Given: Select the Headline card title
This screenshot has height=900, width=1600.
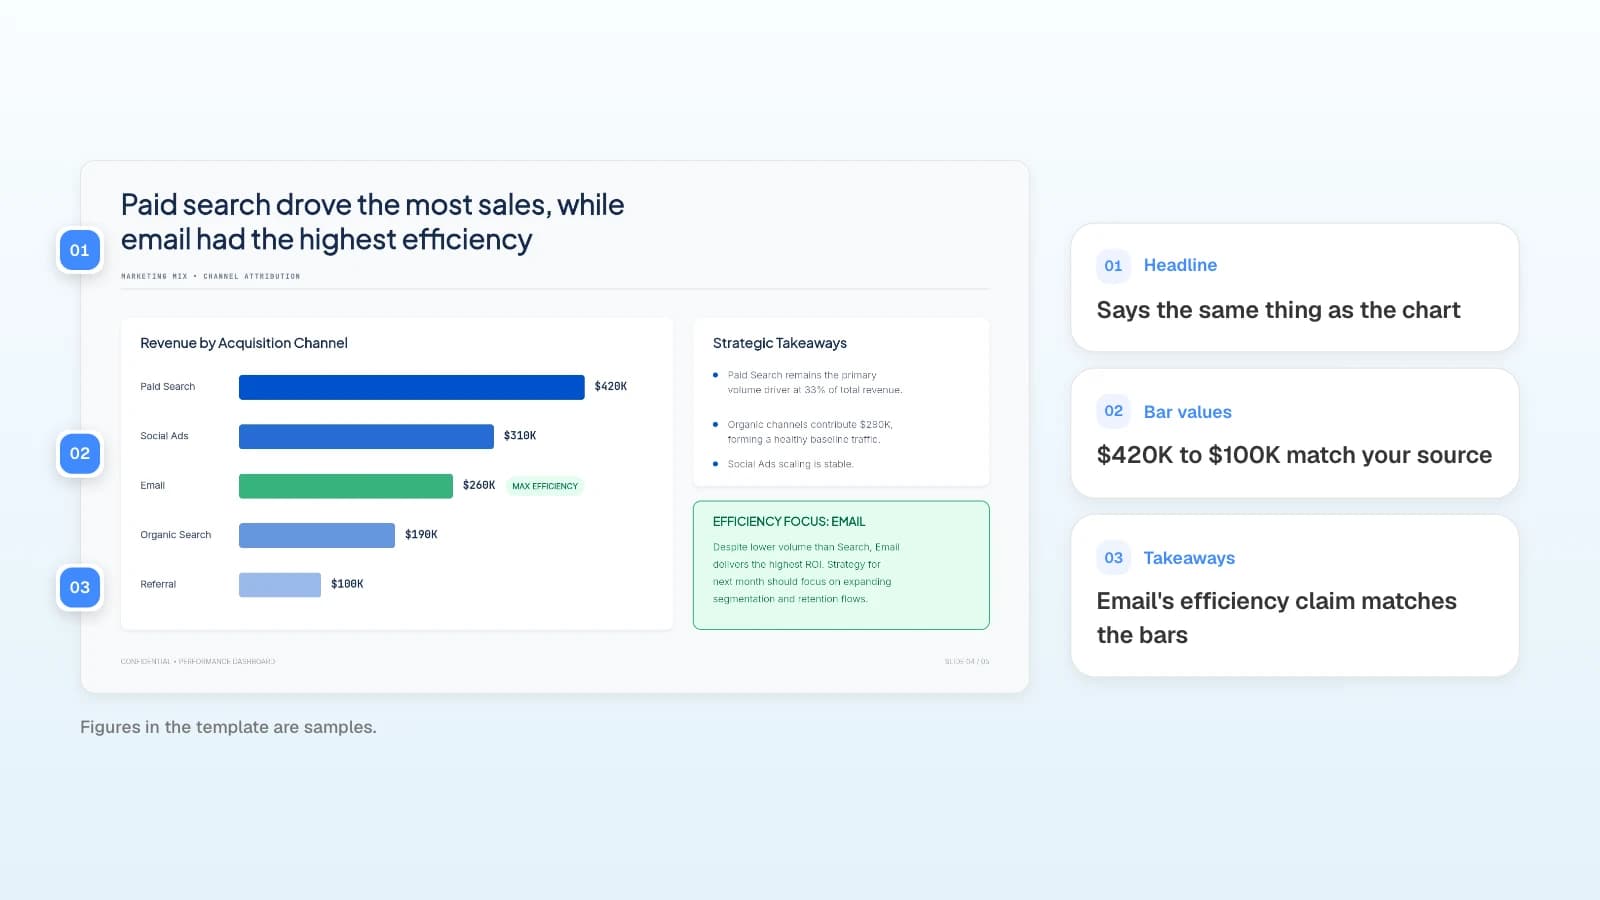Looking at the screenshot, I should click(1180, 265).
